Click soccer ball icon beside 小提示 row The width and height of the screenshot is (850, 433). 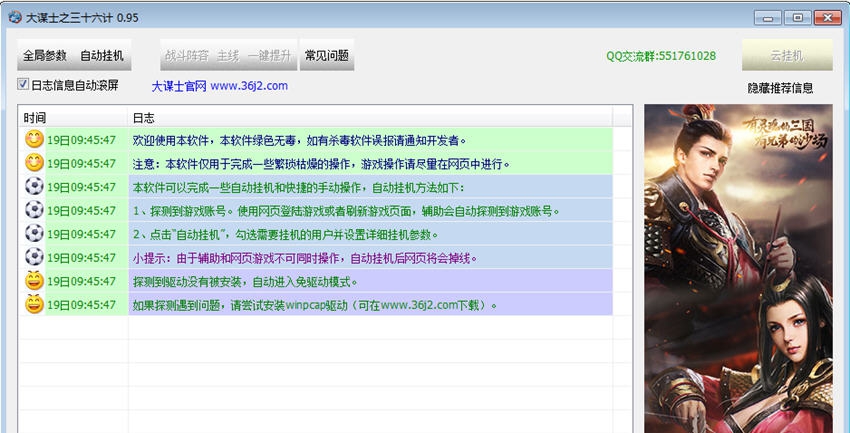pyautogui.click(x=34, y=256)
